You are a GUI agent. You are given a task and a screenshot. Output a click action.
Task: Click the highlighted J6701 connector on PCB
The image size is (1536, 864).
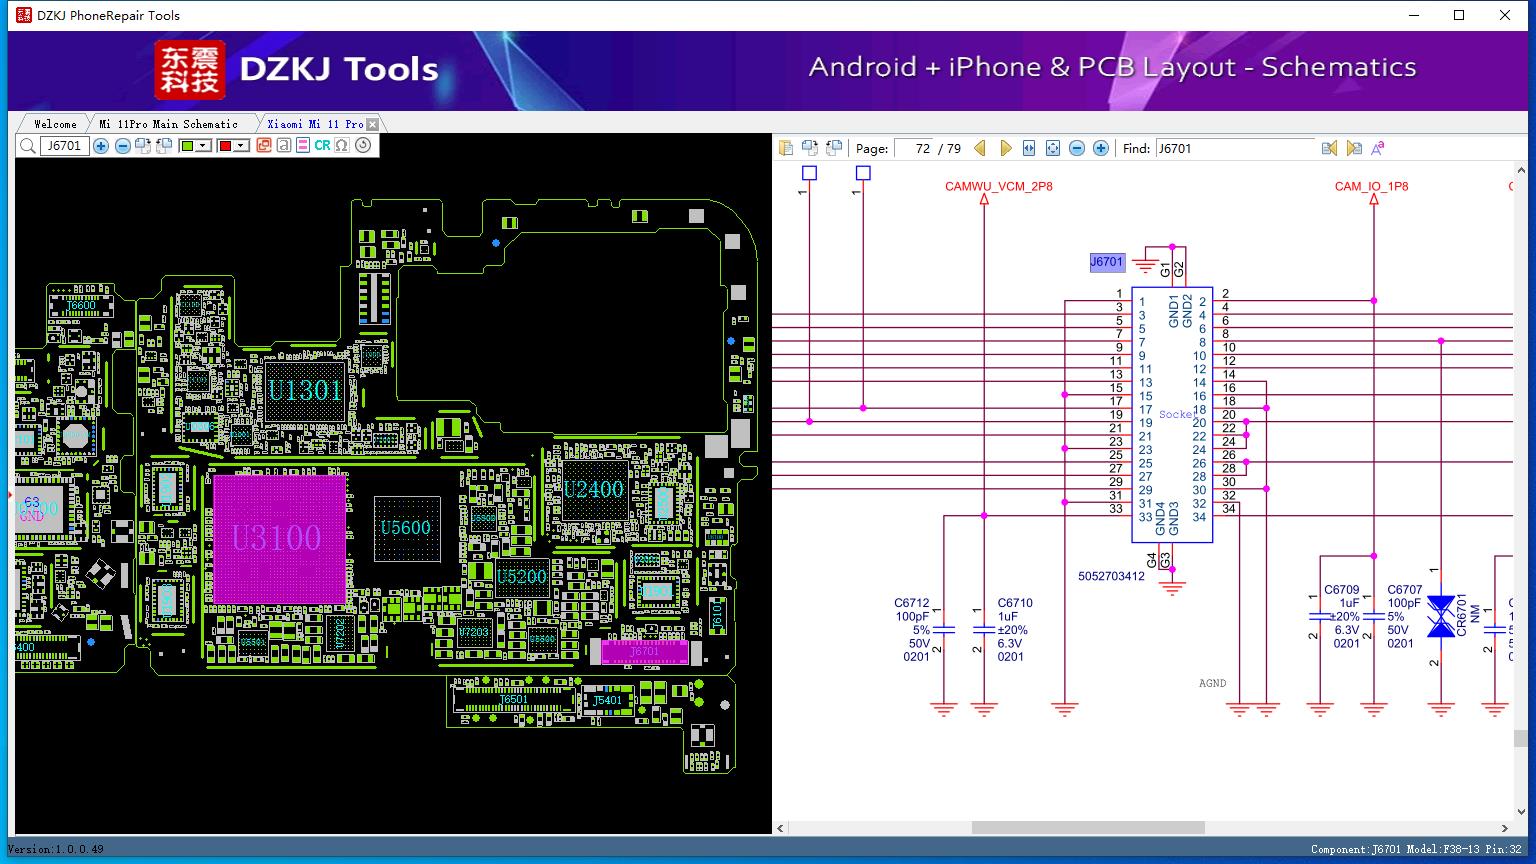(645, 652)
